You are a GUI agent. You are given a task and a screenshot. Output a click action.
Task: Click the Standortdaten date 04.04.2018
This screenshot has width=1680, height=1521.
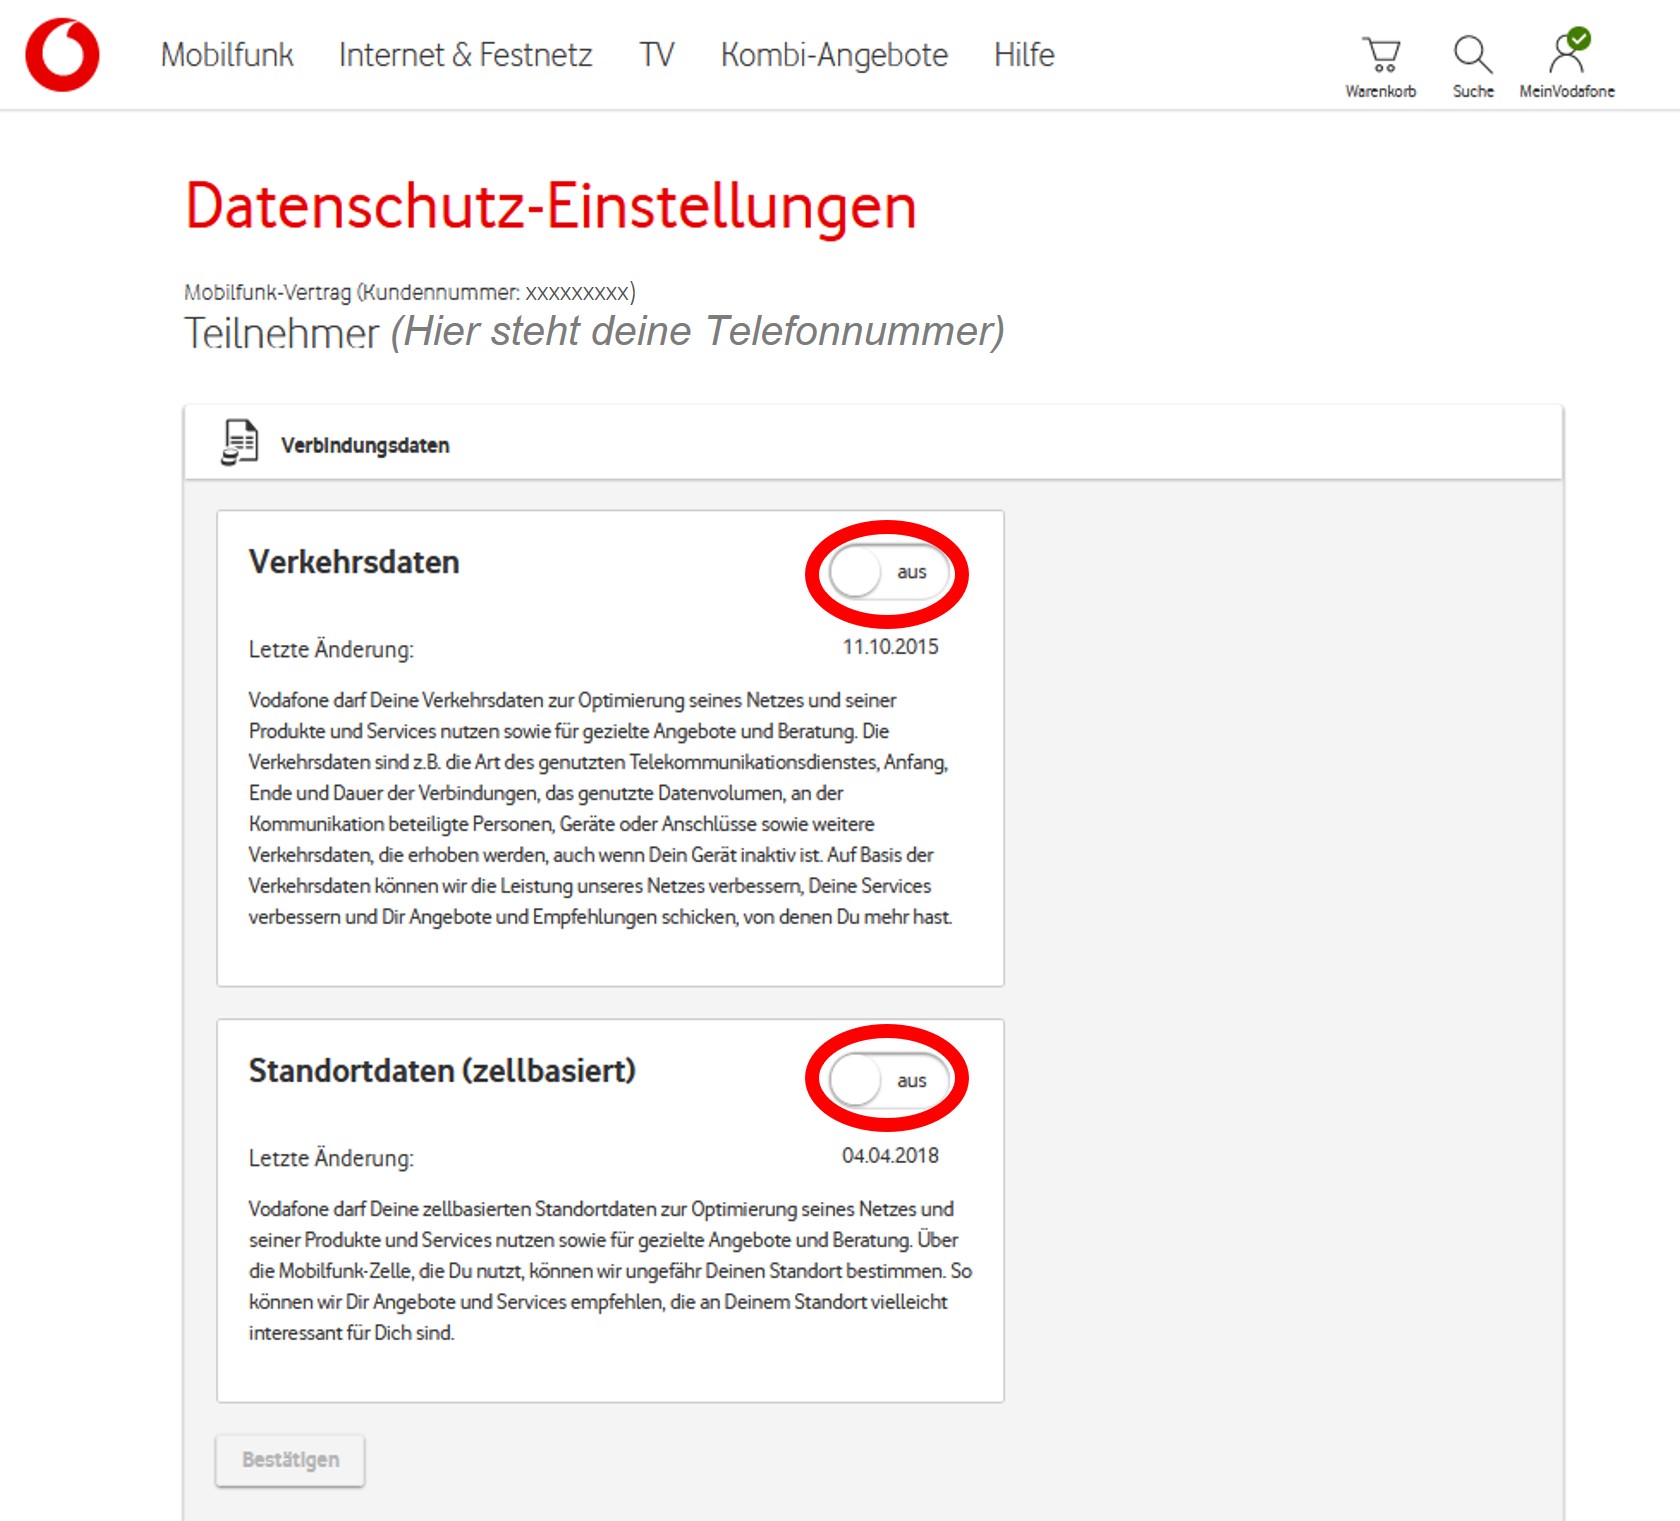890,1156
